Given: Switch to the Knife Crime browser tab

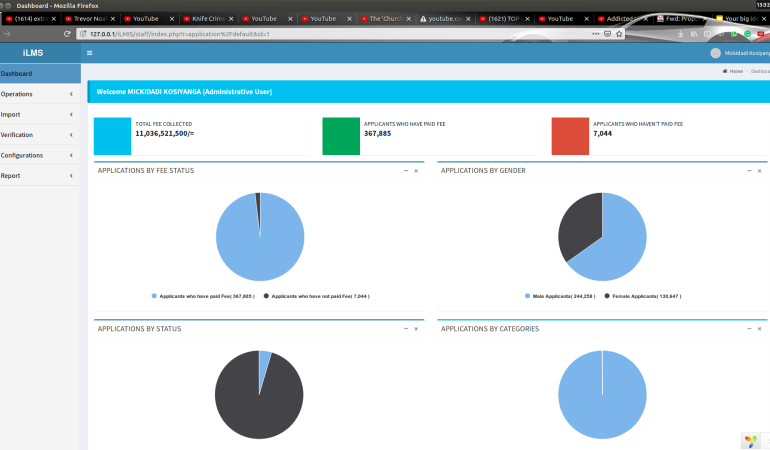Looking at the screenshot, I should coord(207,19).
